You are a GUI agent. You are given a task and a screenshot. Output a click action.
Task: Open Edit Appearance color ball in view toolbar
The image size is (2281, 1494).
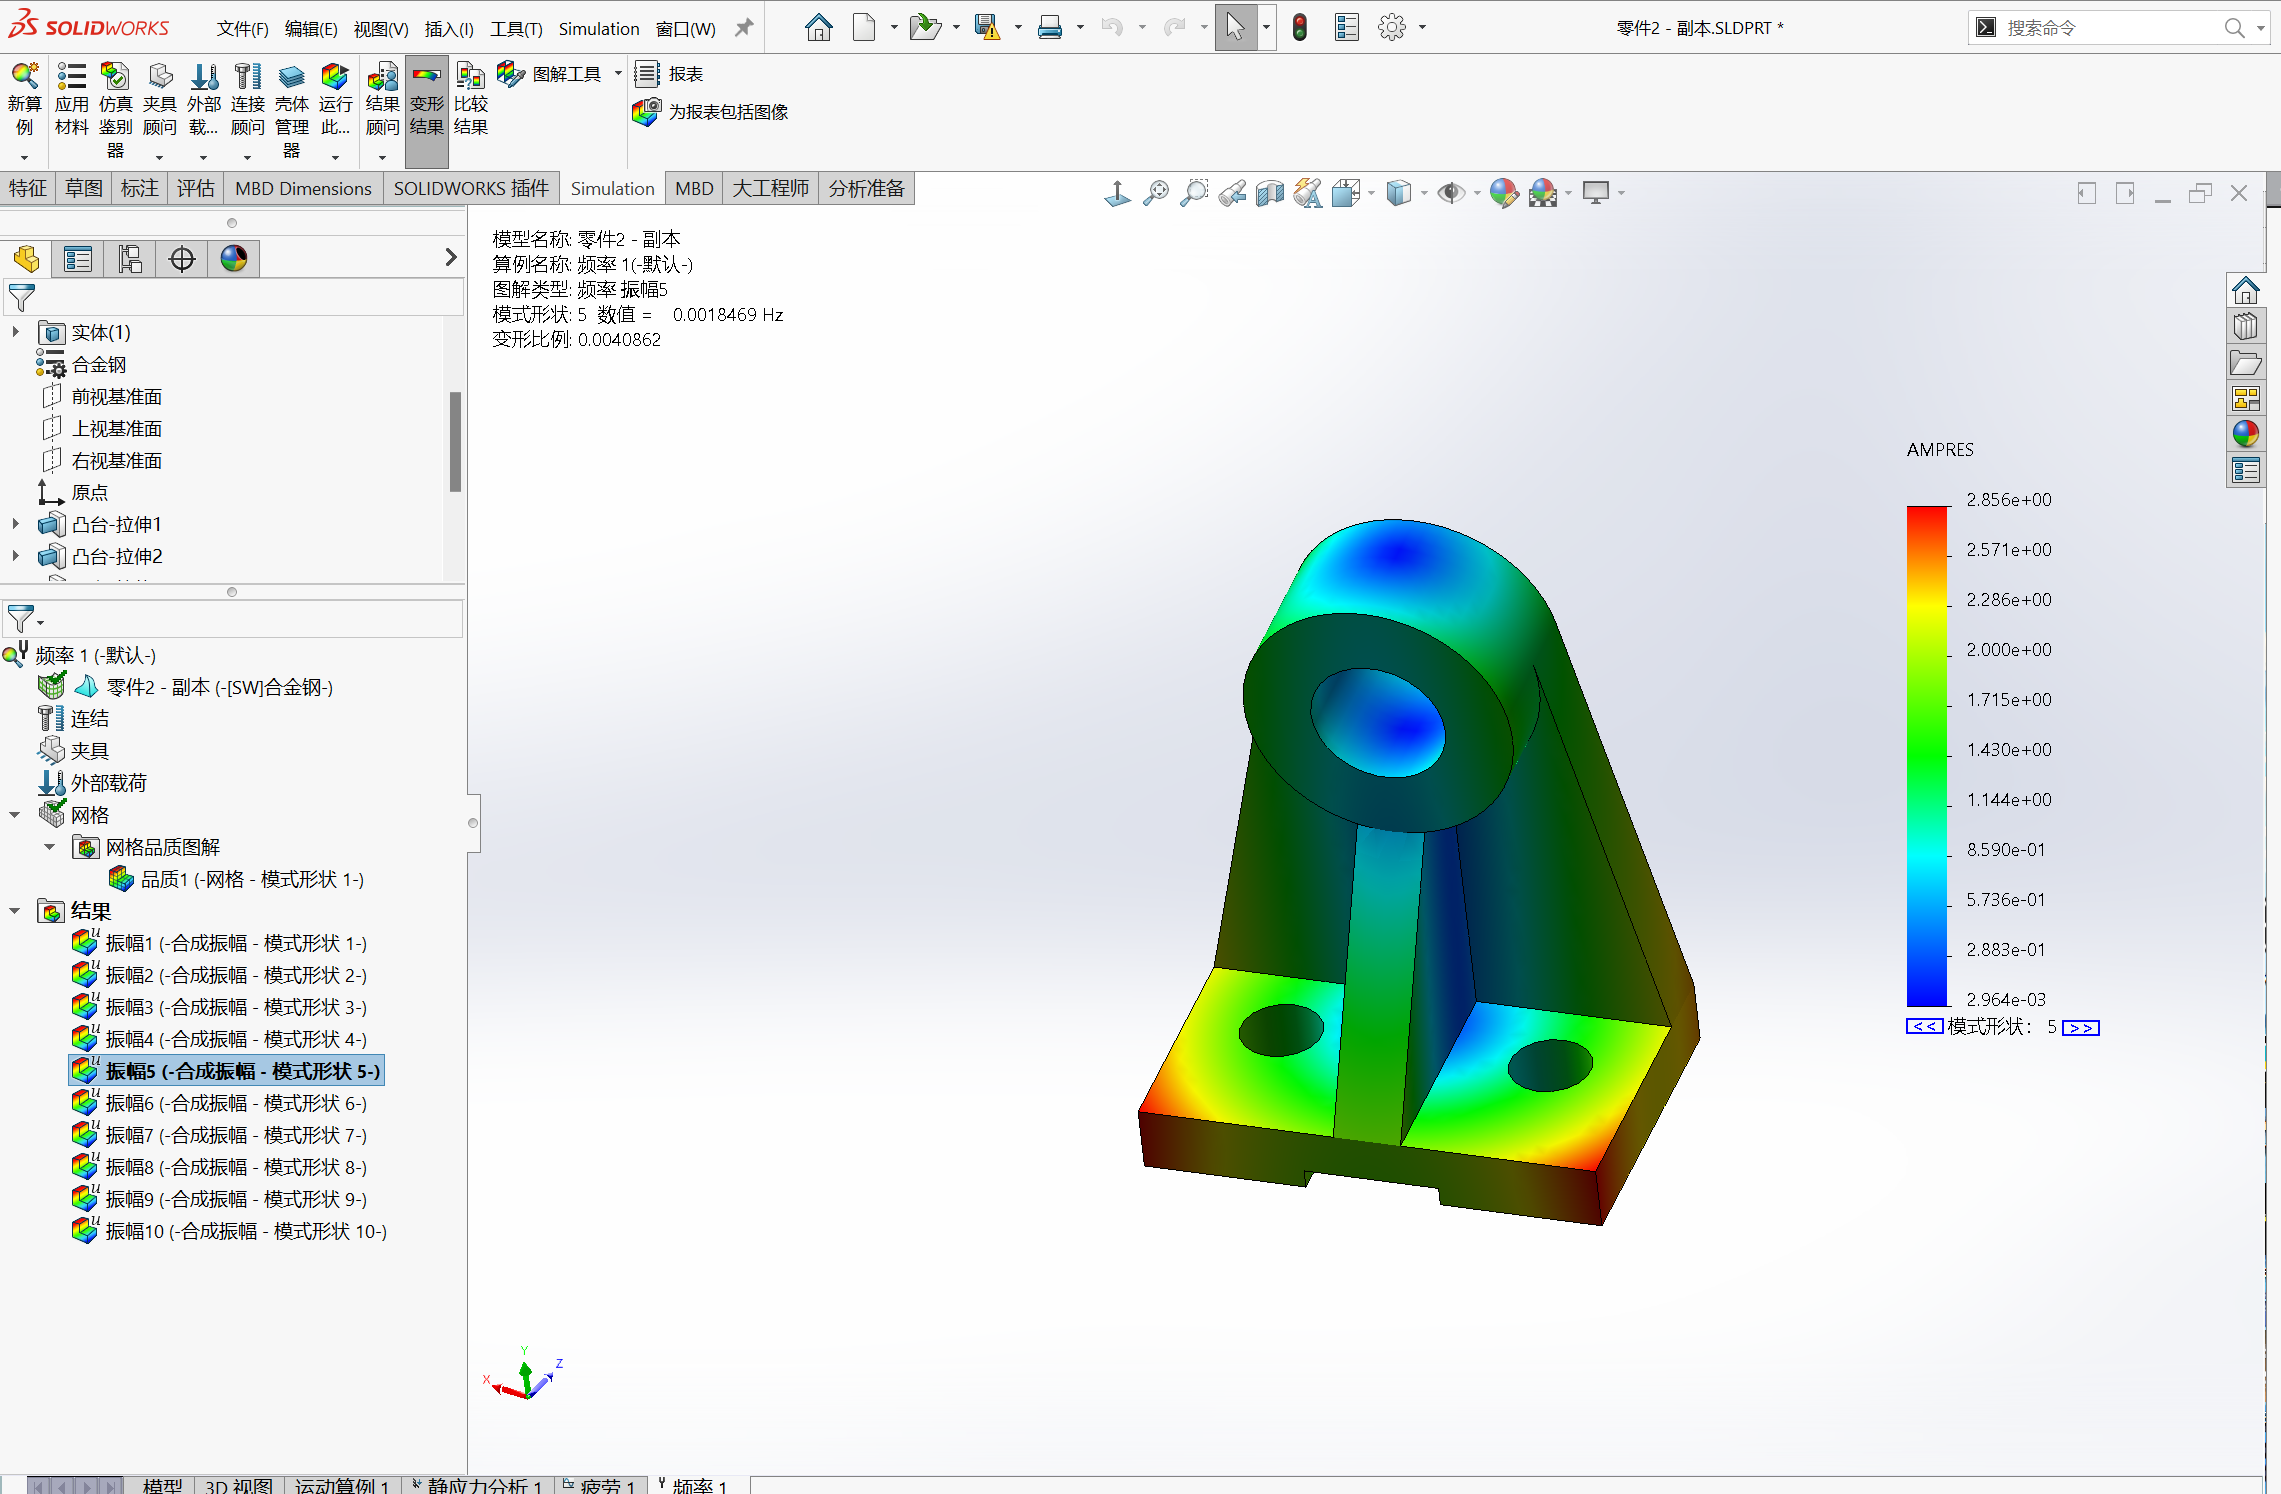(x=1503, y=193)
